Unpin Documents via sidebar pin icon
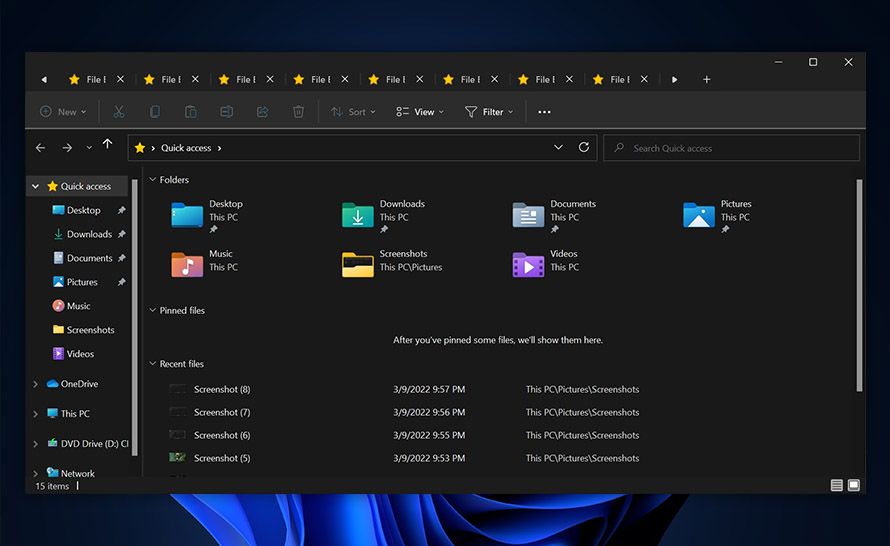890x546 pixels. pyautogui.click(x=121, y=258)
